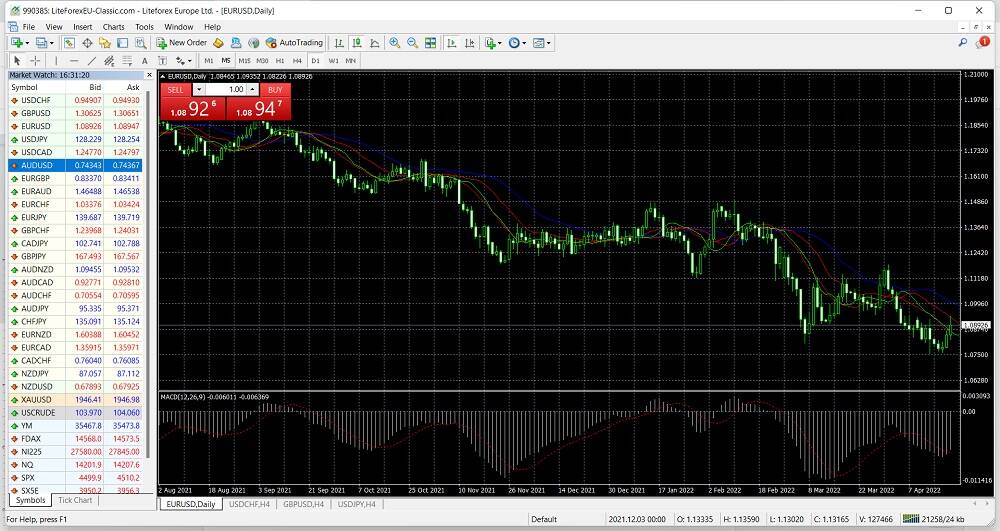Select the USCRUDE row in Market Watch

75,412
